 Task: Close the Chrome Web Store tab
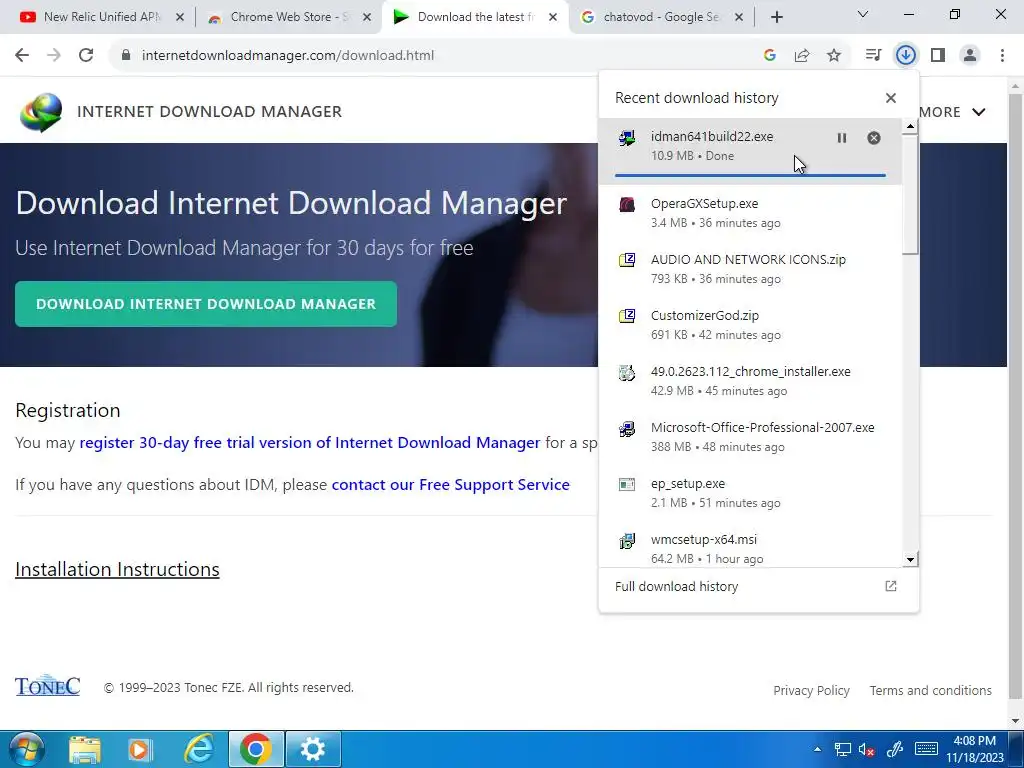(x=367, y=18)
